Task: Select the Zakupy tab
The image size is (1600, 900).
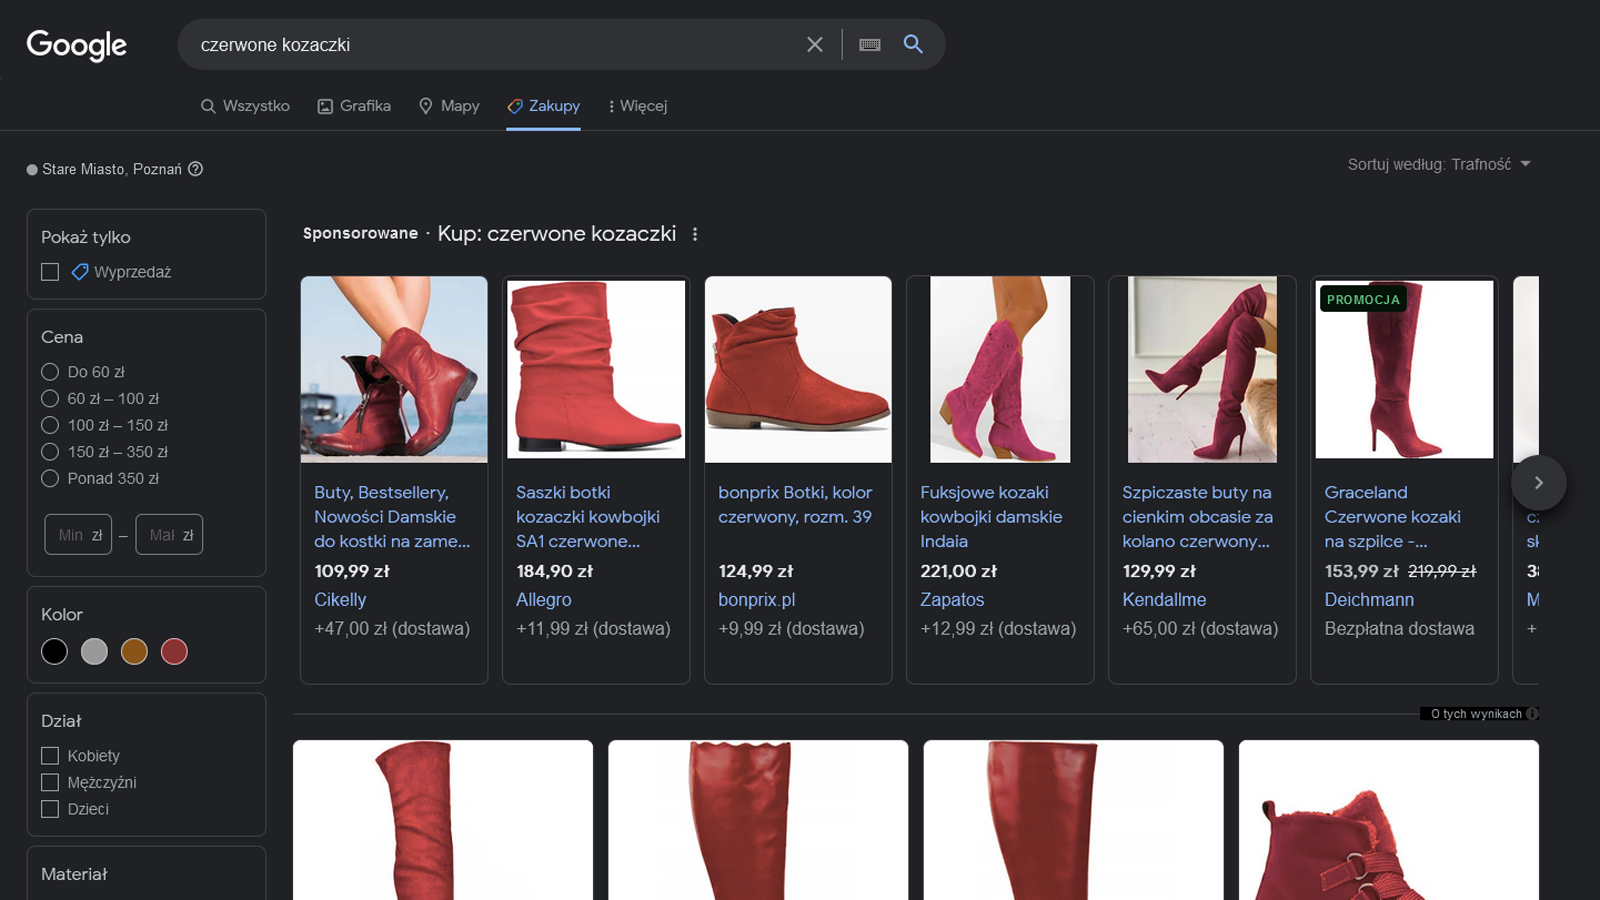Action: pos(543,106)
